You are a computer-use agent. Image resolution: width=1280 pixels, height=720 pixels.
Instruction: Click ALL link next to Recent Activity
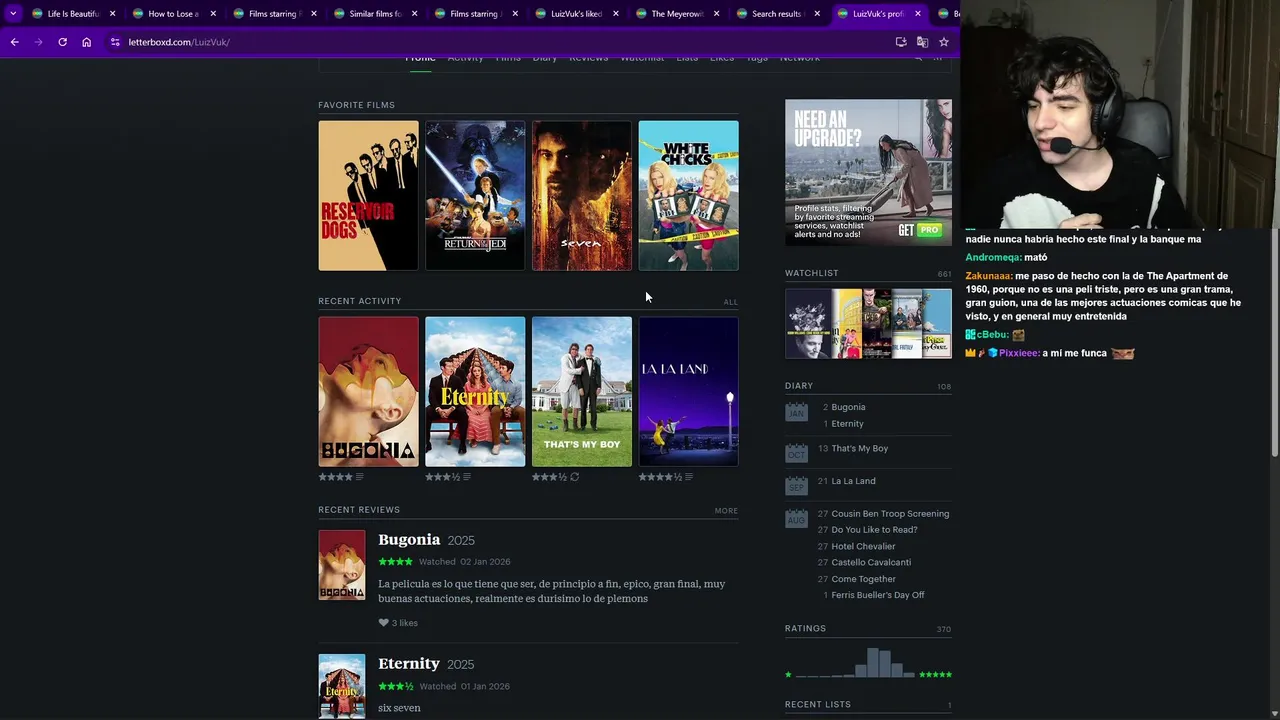[731, 302]
